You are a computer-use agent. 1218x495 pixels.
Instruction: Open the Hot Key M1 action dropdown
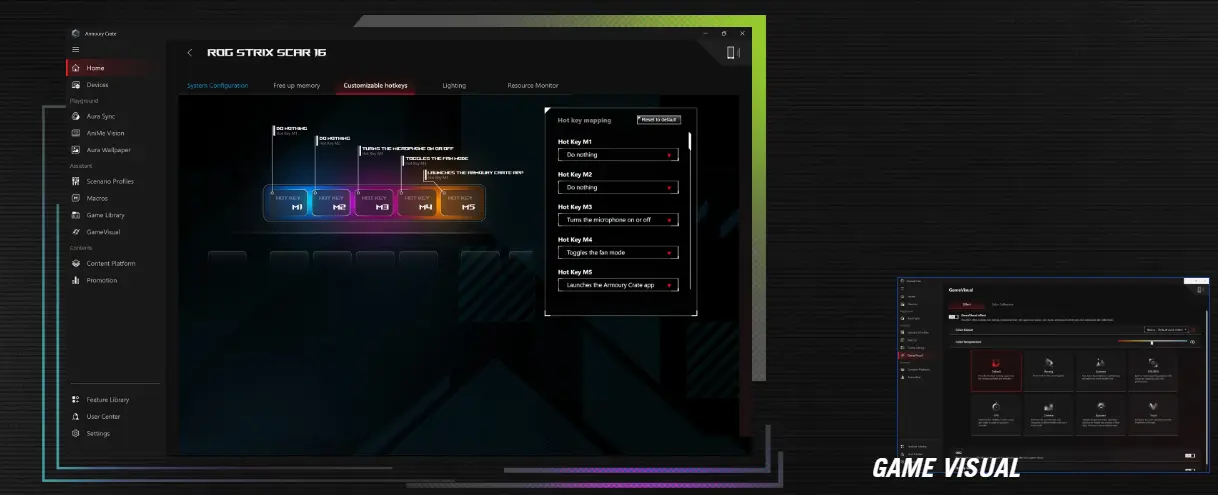618,155
